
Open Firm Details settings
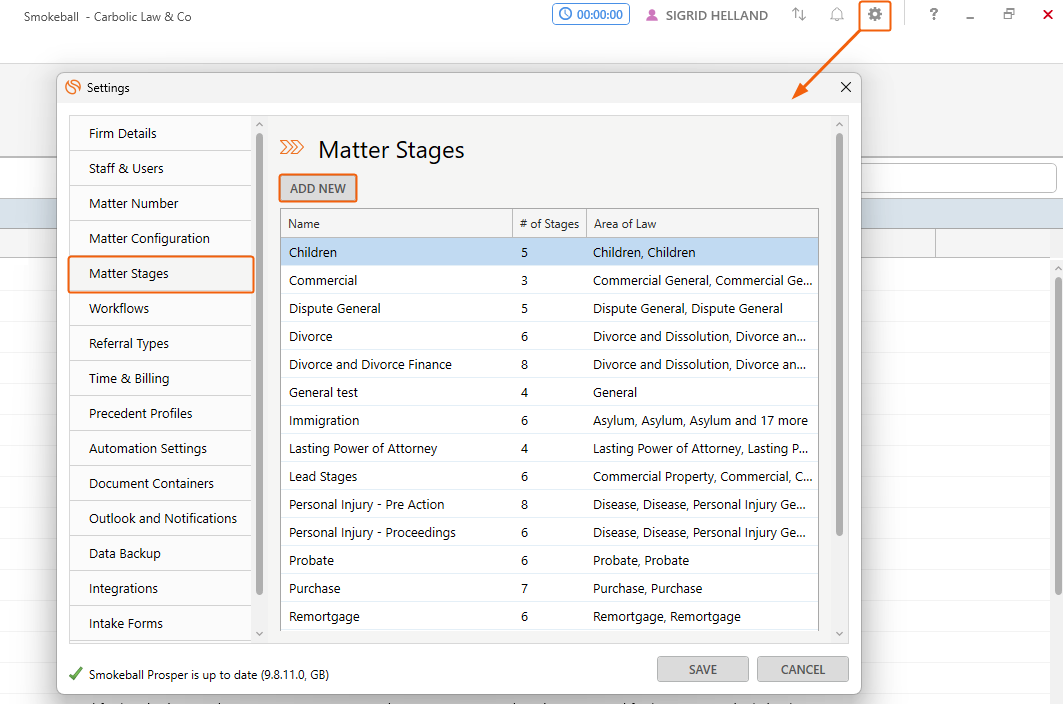point(160,133)
